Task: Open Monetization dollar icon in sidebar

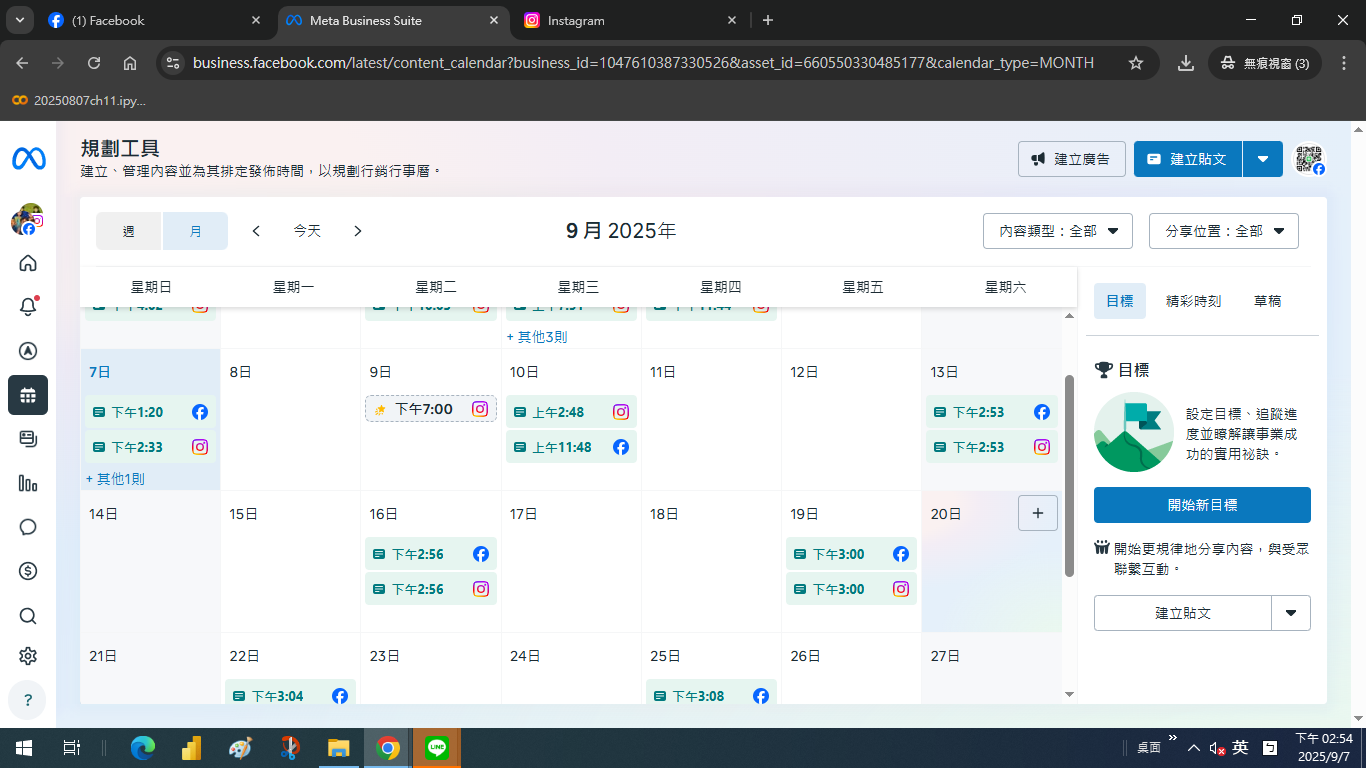Action: pyautogui.click(x=28, y=571)
